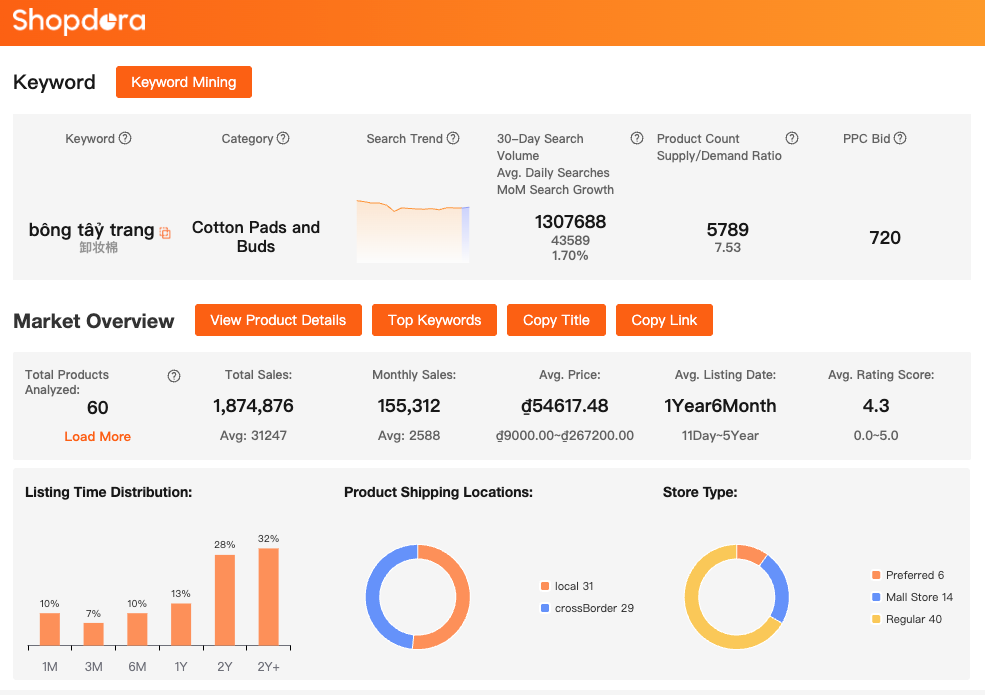Copy keyword bông tẩy trang using copy icon
The width and height of the screenshot is (985, 695).
click(x=165, y=233)
